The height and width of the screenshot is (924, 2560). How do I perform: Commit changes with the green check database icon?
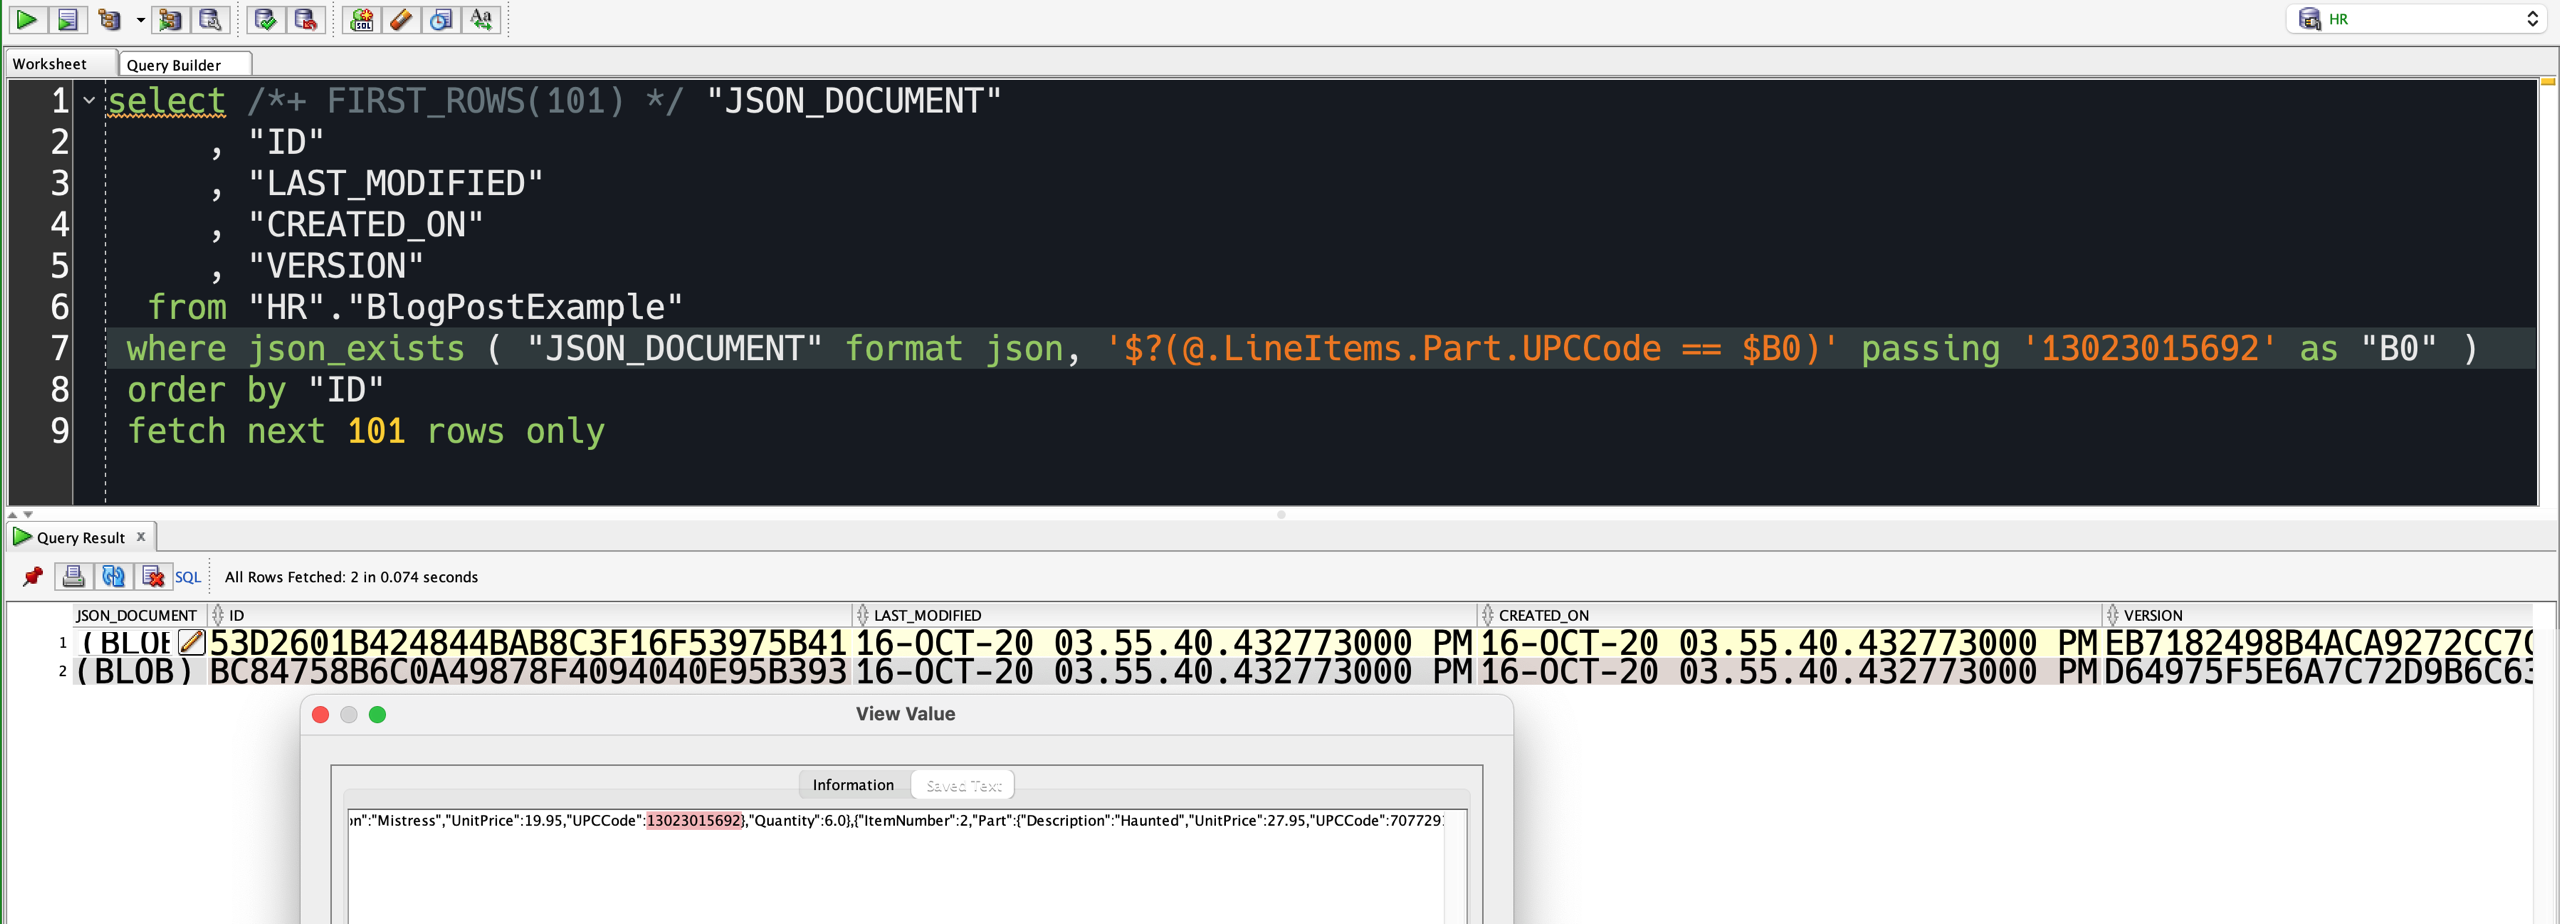tap(265, 19)
